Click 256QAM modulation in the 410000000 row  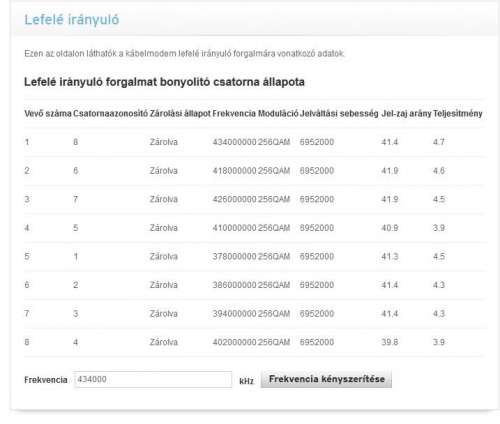tap(274, 228)
